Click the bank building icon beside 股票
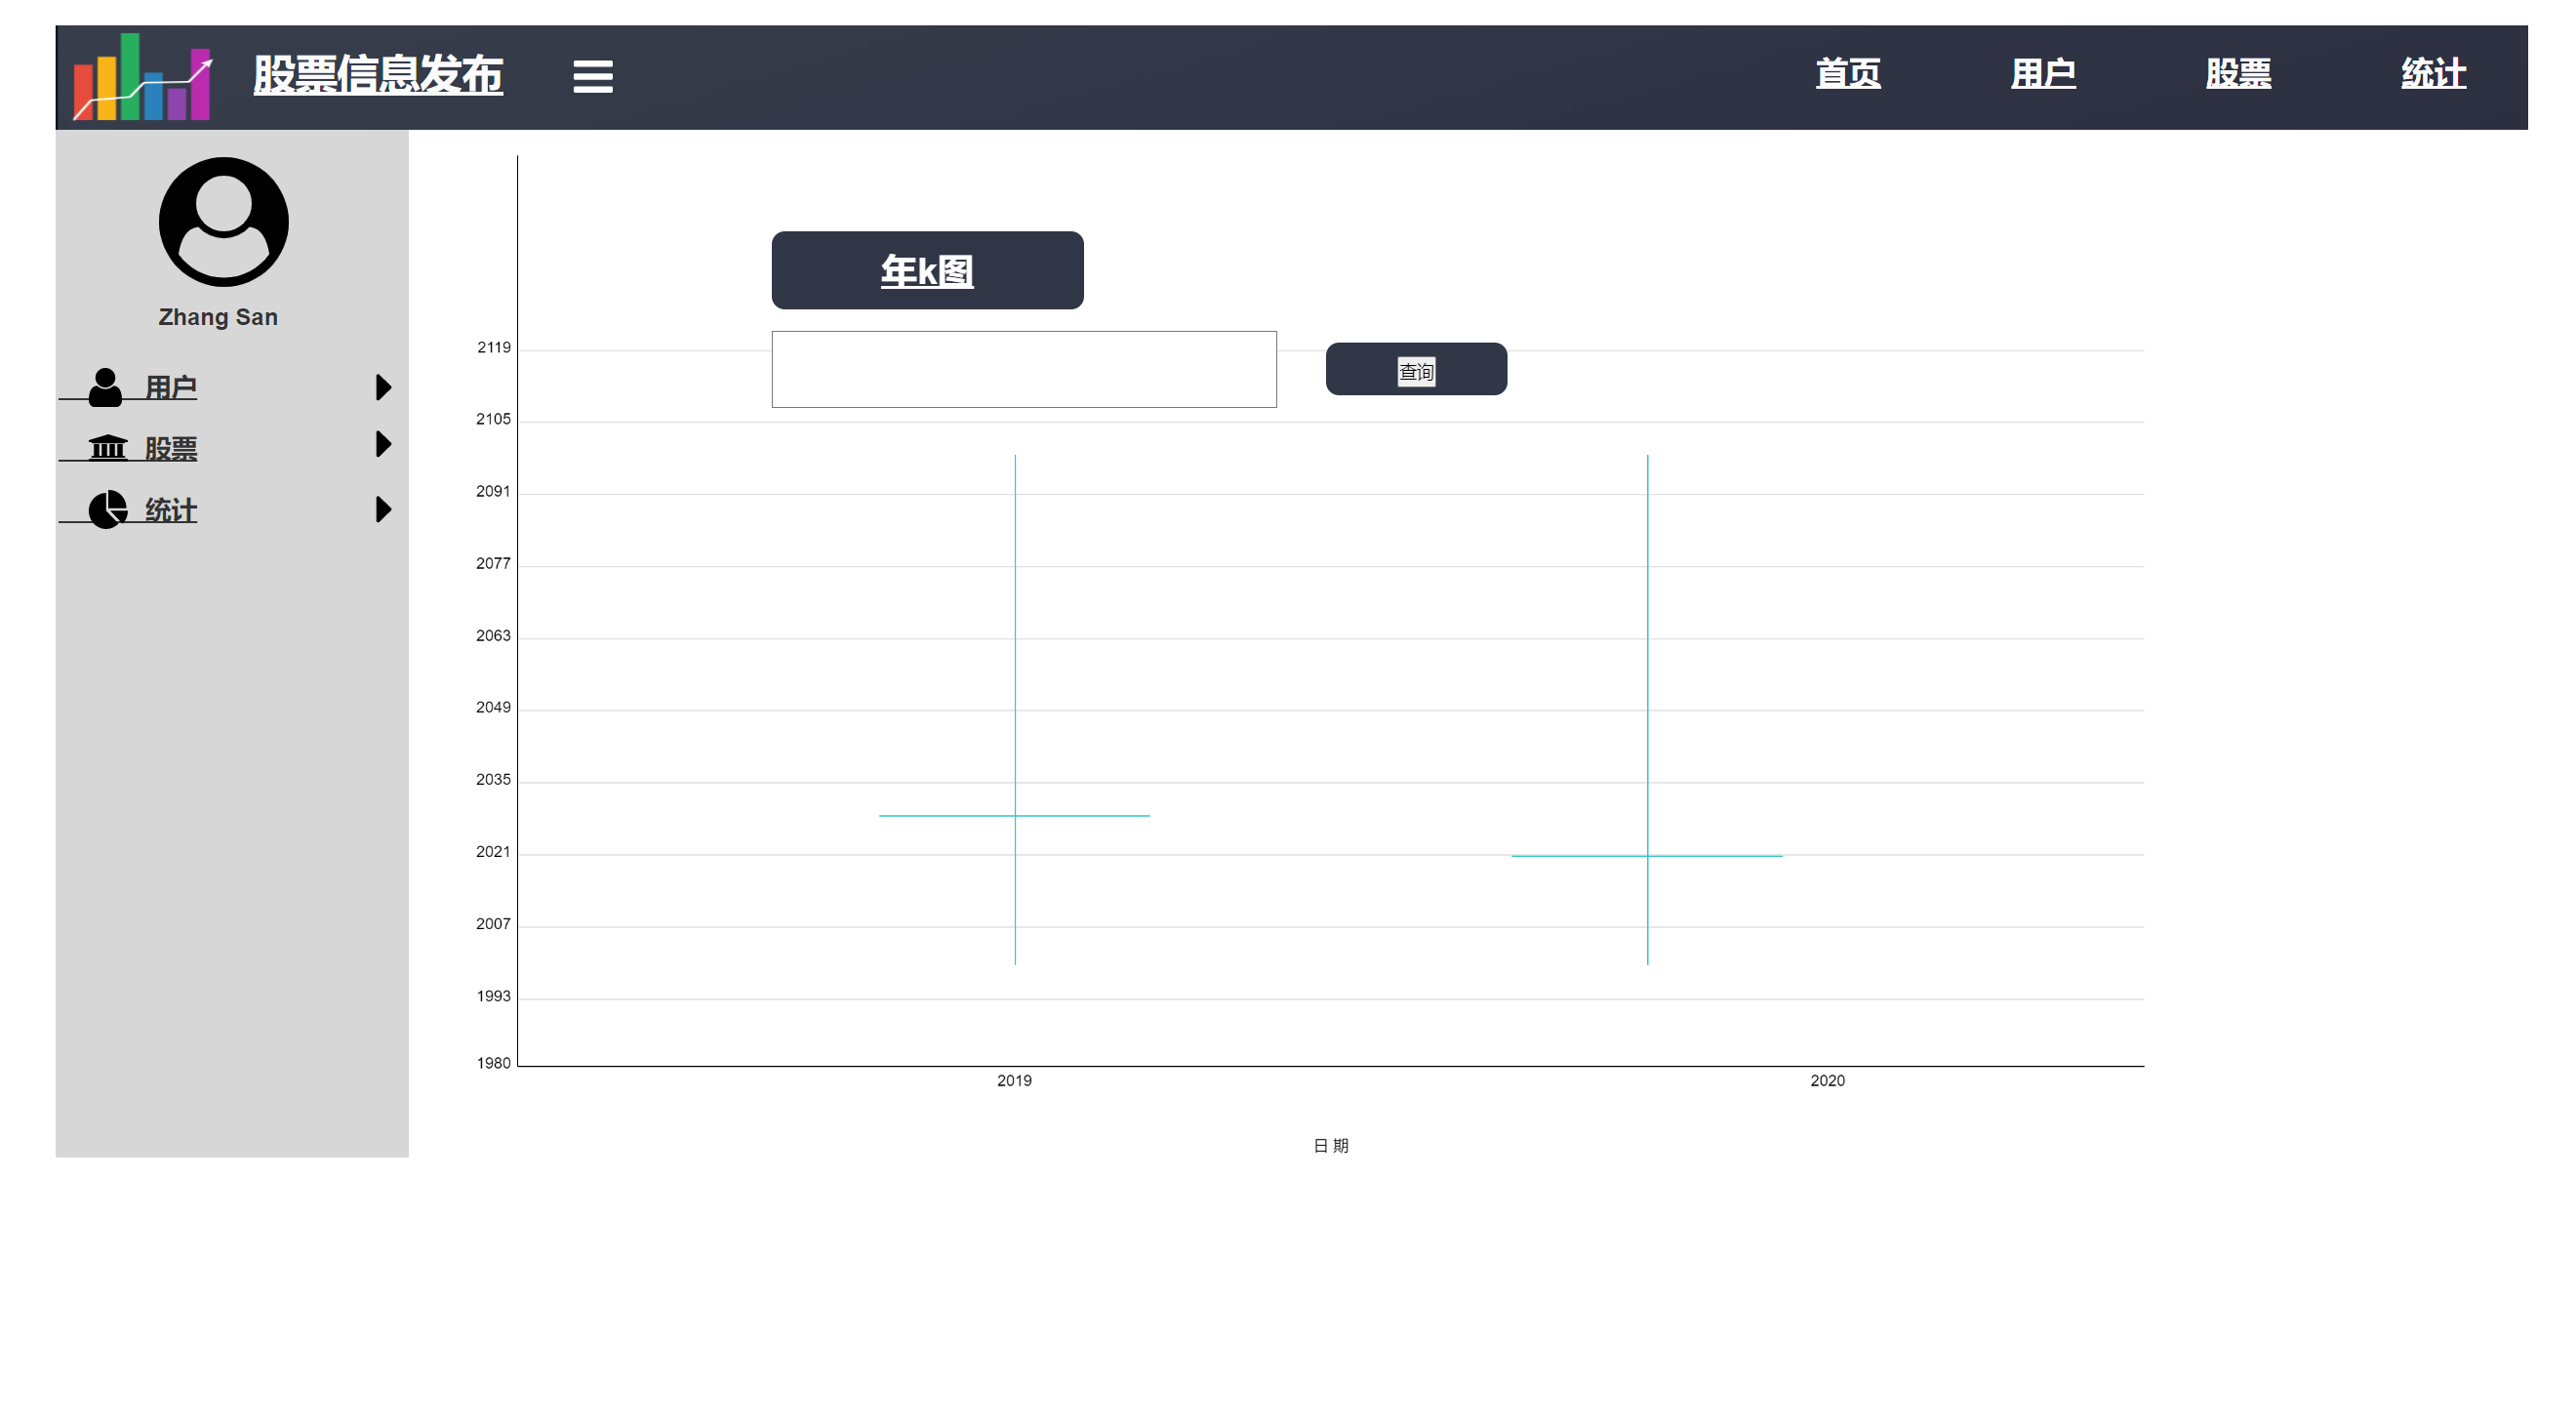2576x1423 pixels. 107,447
